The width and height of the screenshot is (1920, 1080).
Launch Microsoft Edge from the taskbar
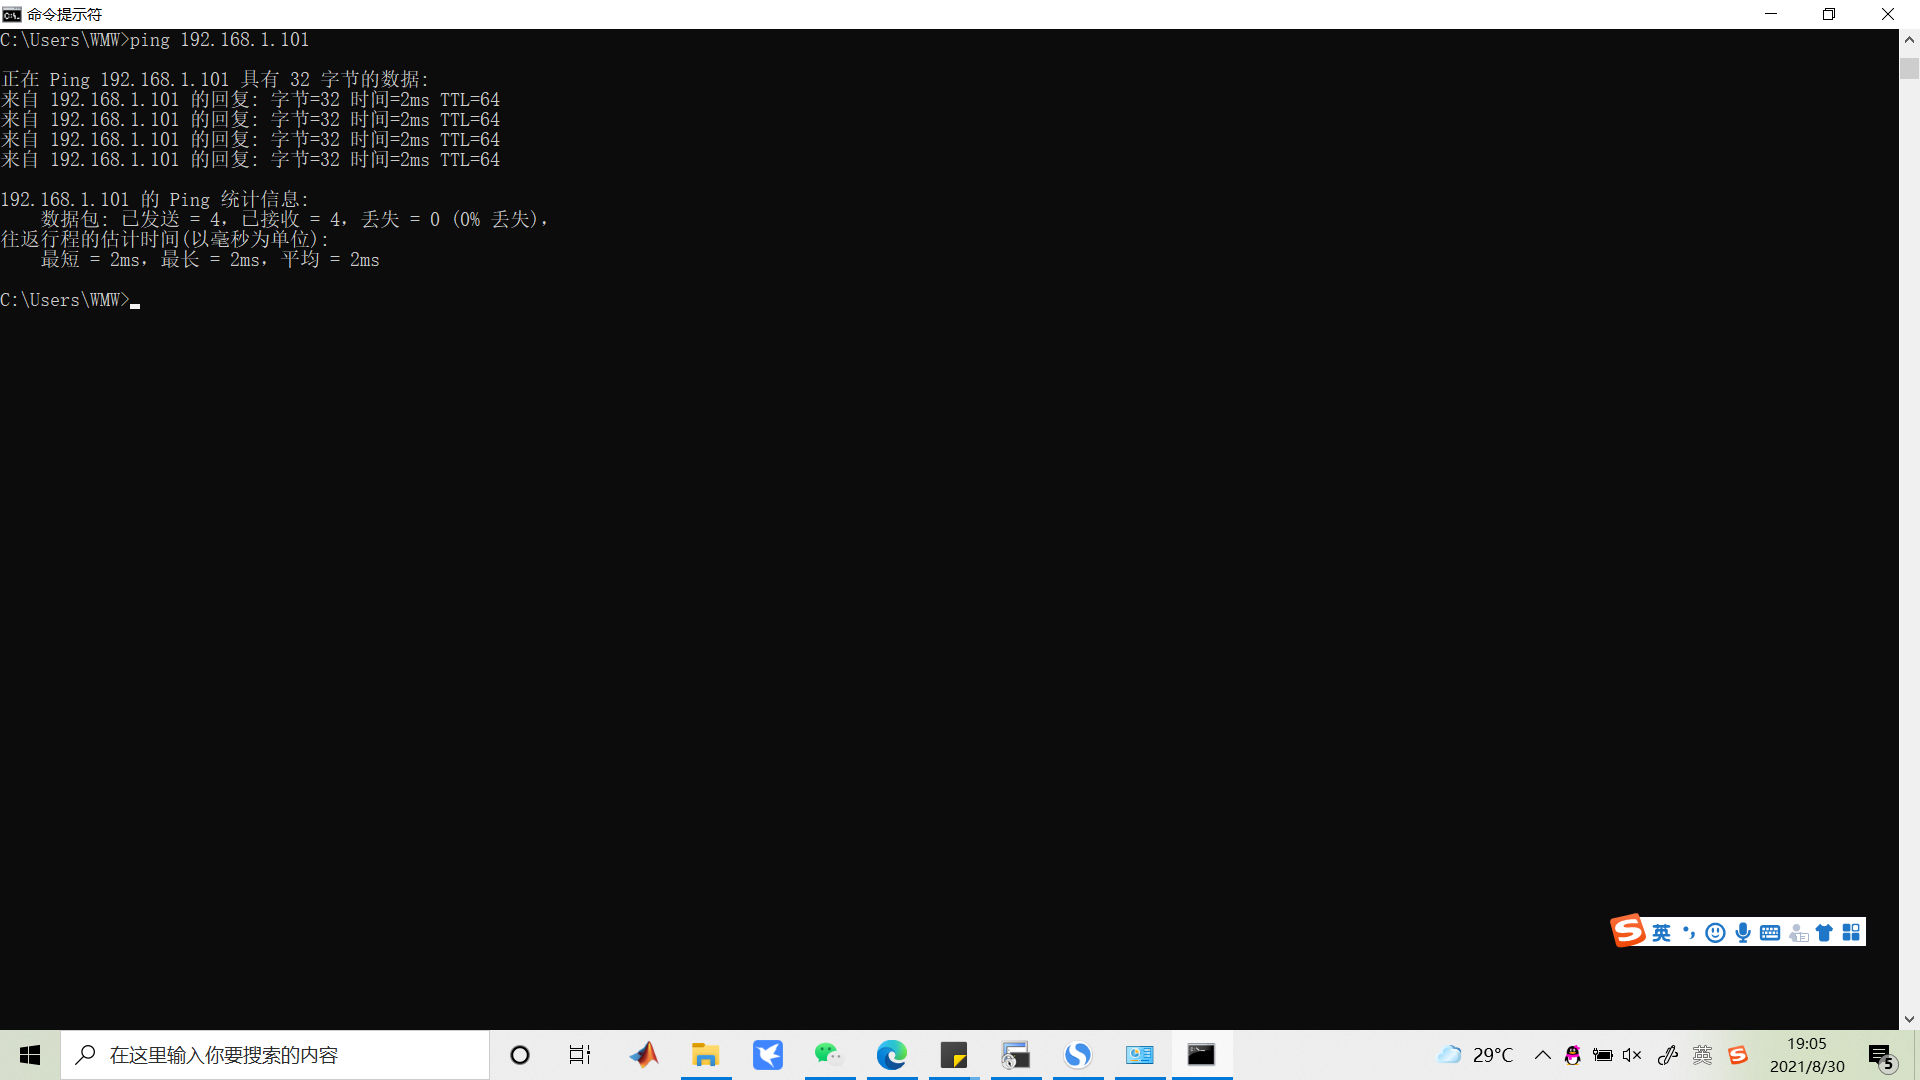892,1055
